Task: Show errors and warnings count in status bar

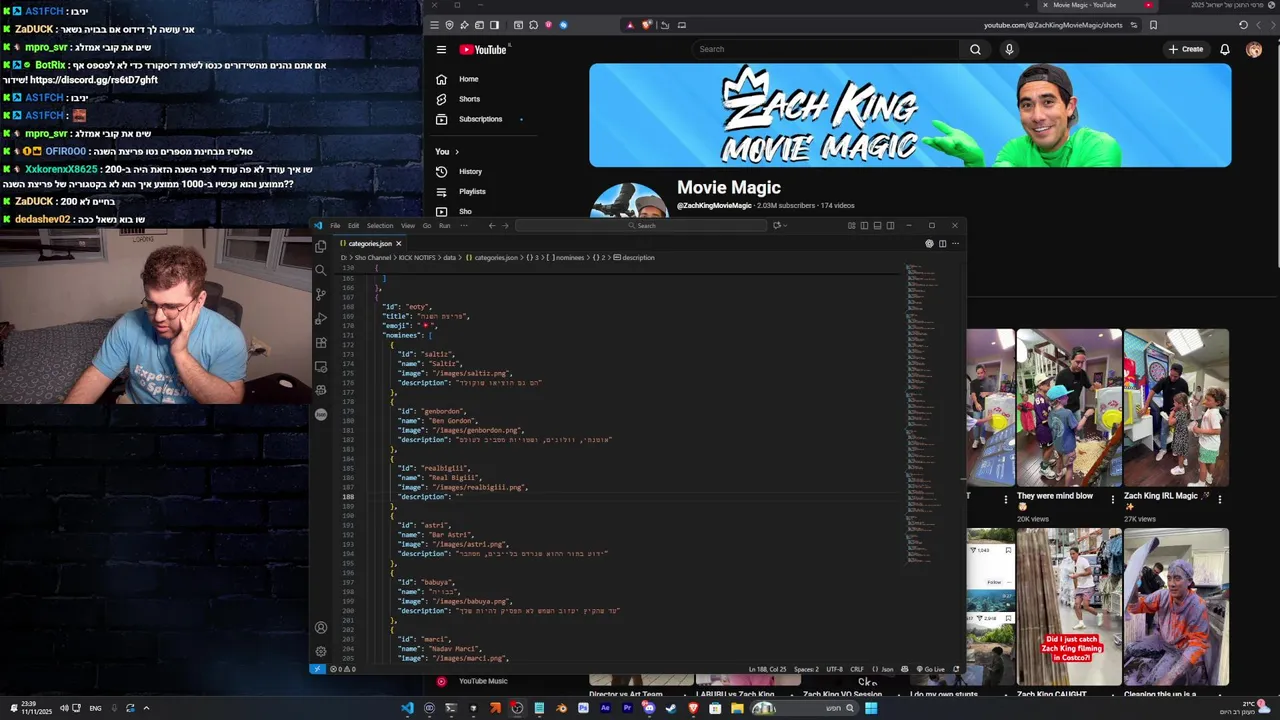Action: click(x=341, y=669)
